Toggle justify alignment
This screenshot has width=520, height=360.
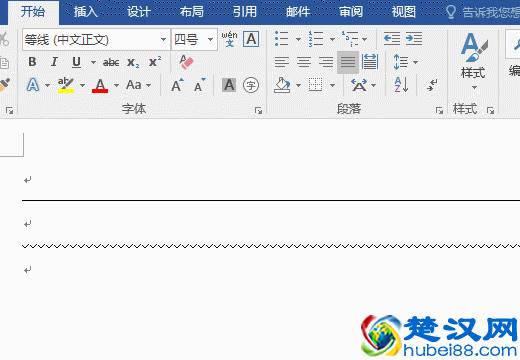click(x=348, y=62)
